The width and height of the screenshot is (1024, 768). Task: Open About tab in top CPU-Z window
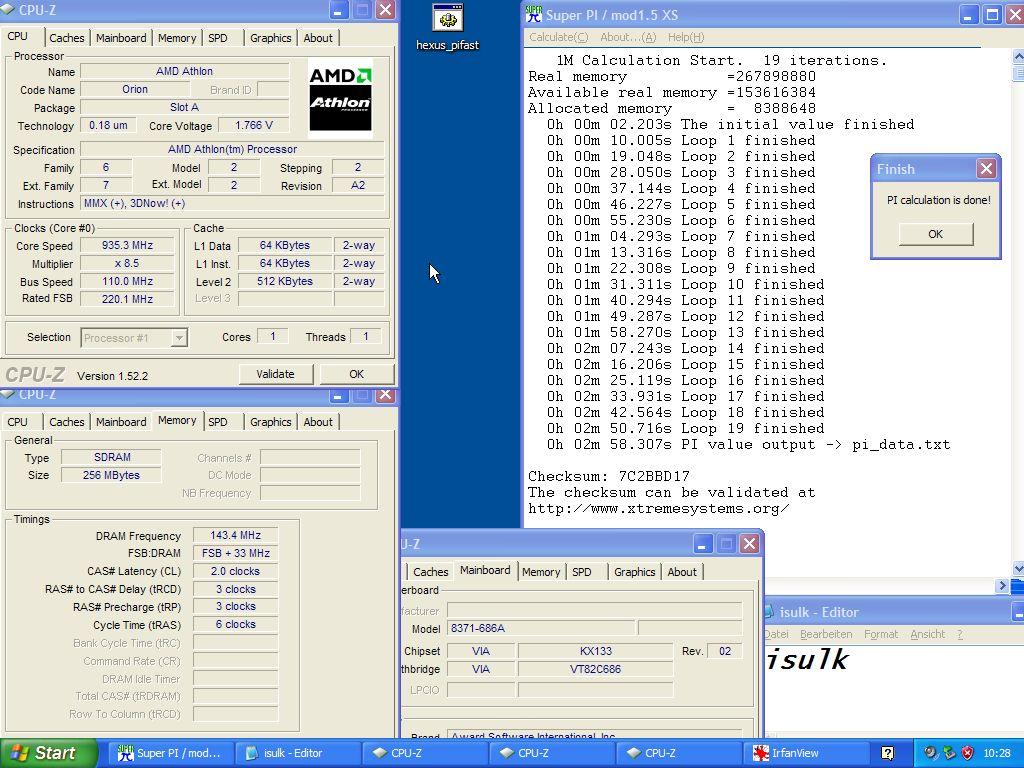pyautogui.click(x=318, y=38)
